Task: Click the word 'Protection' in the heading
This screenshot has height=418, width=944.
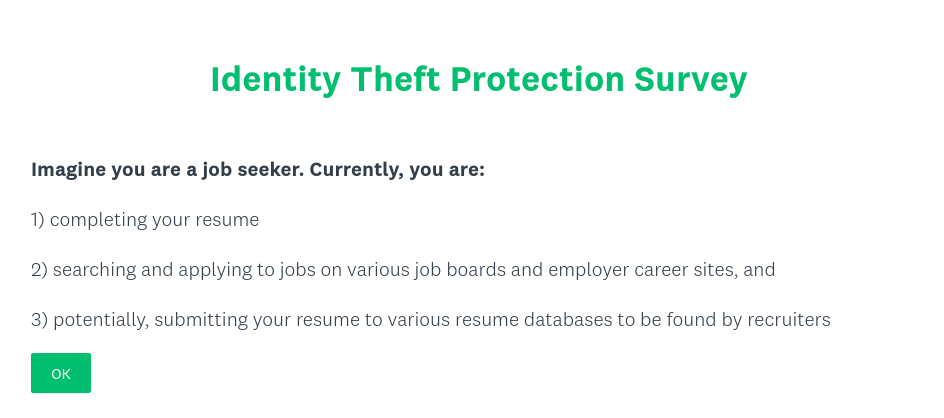Action: pyautogui.click(x=538, y=79)
